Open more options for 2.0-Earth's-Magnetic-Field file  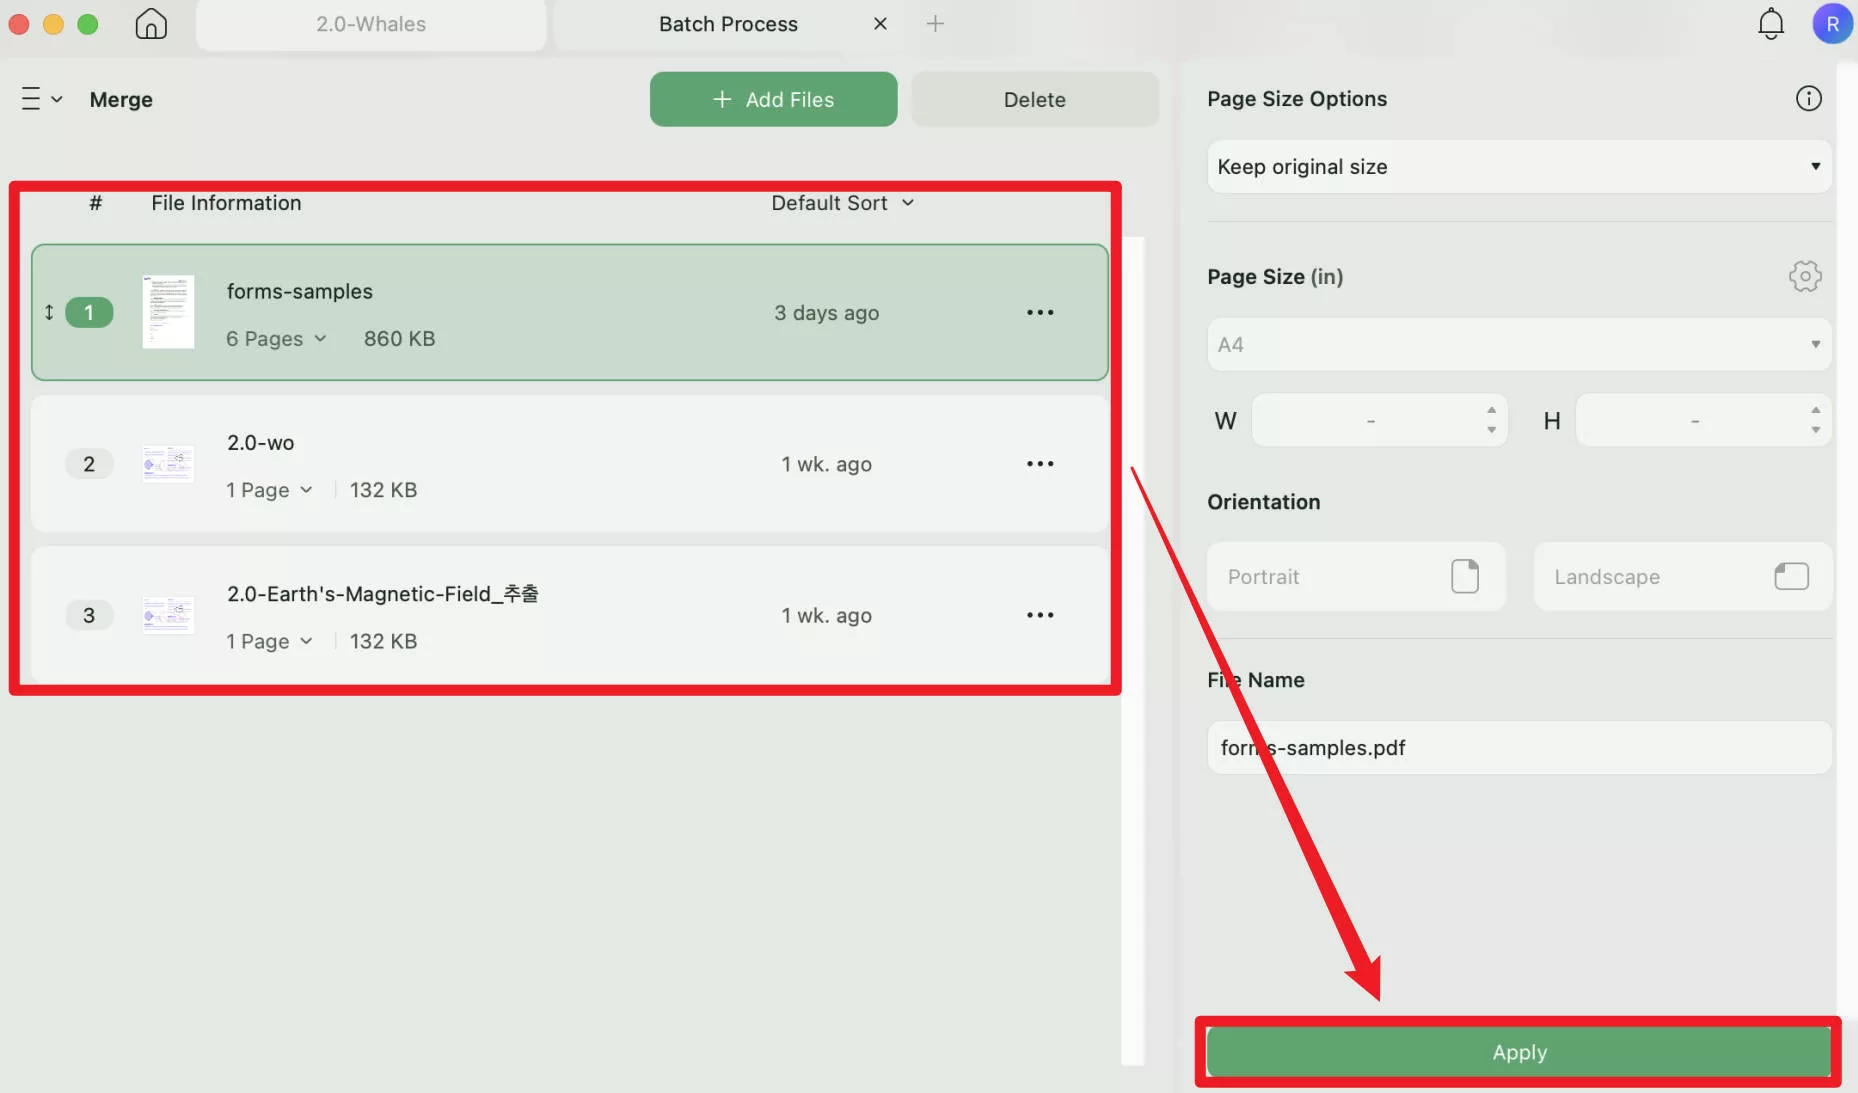tap(1040, 615)
